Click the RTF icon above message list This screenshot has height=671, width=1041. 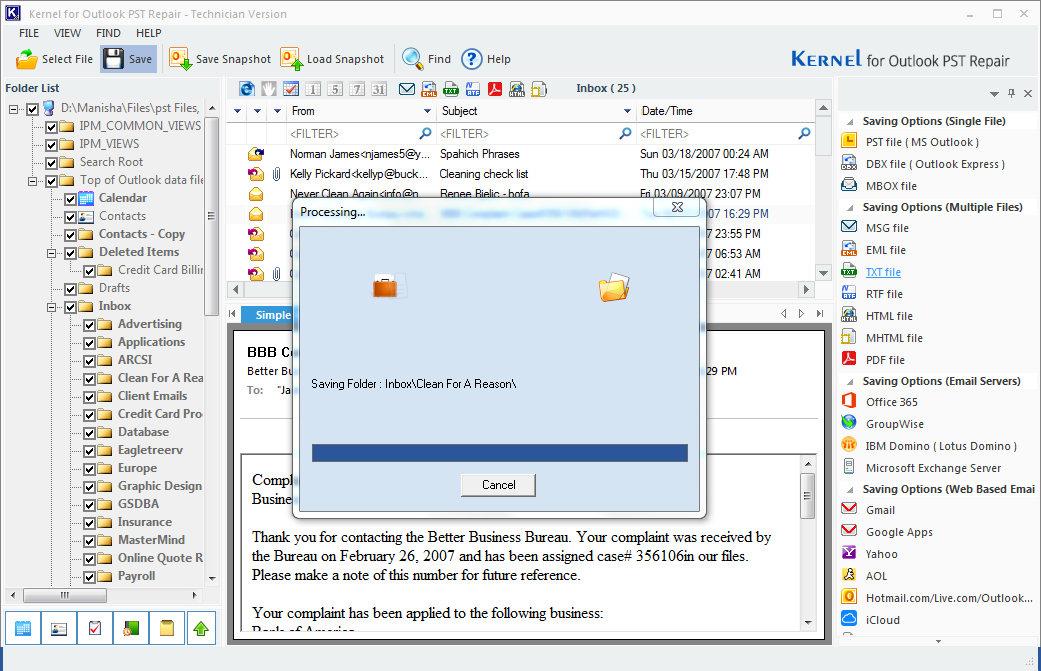coord(473,89)
